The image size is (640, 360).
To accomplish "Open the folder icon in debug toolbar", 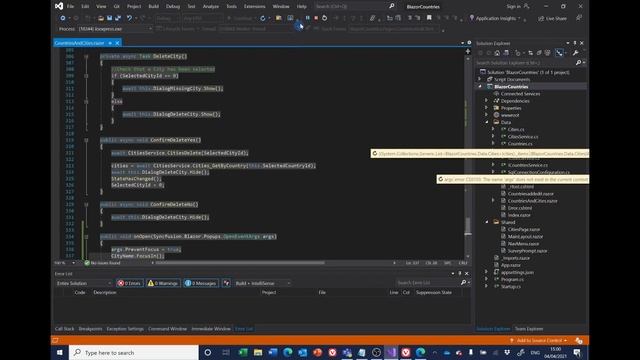I will [278, 18].
